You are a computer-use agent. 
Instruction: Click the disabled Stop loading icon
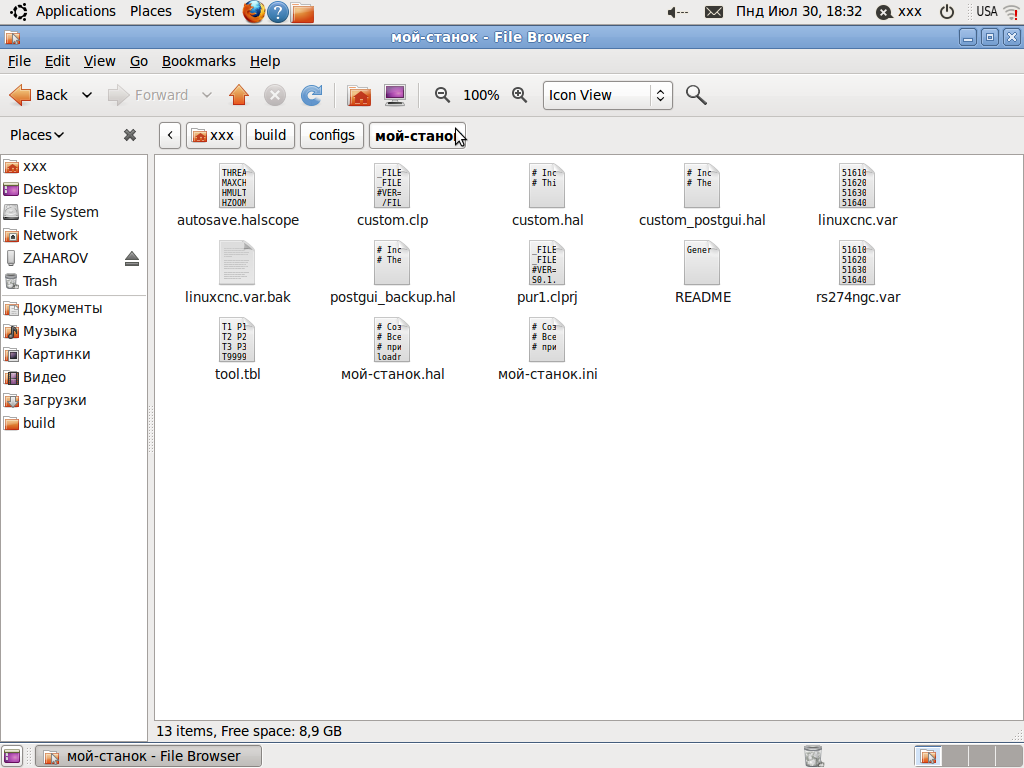[x=275, y=95]
